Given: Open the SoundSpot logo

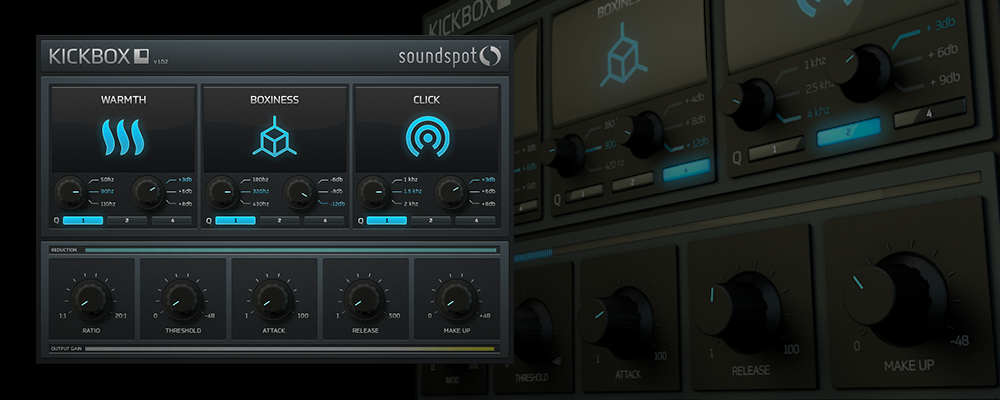Looking at the screenshot, I should 450,56.
